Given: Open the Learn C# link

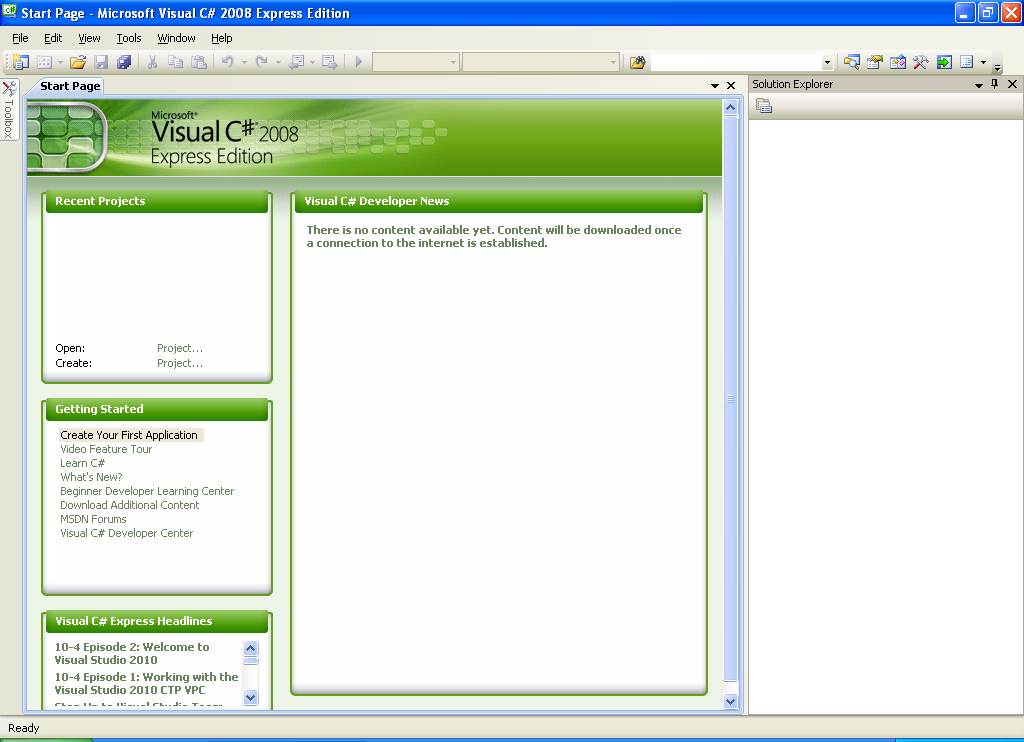Looking at the screenshot, I should point(82,463).
